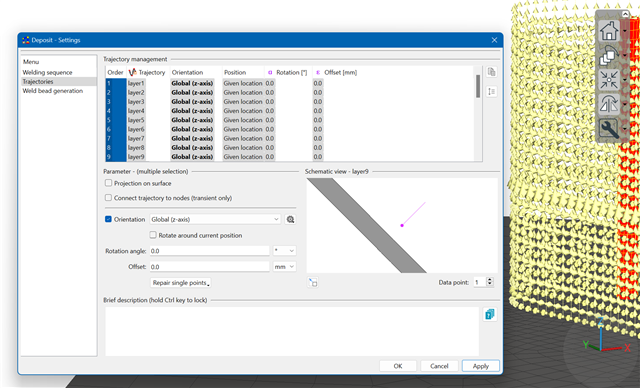Open the wrench tools icon
Image resolution: width=640 pixels, height=388 pixels.
pos(609,129)
